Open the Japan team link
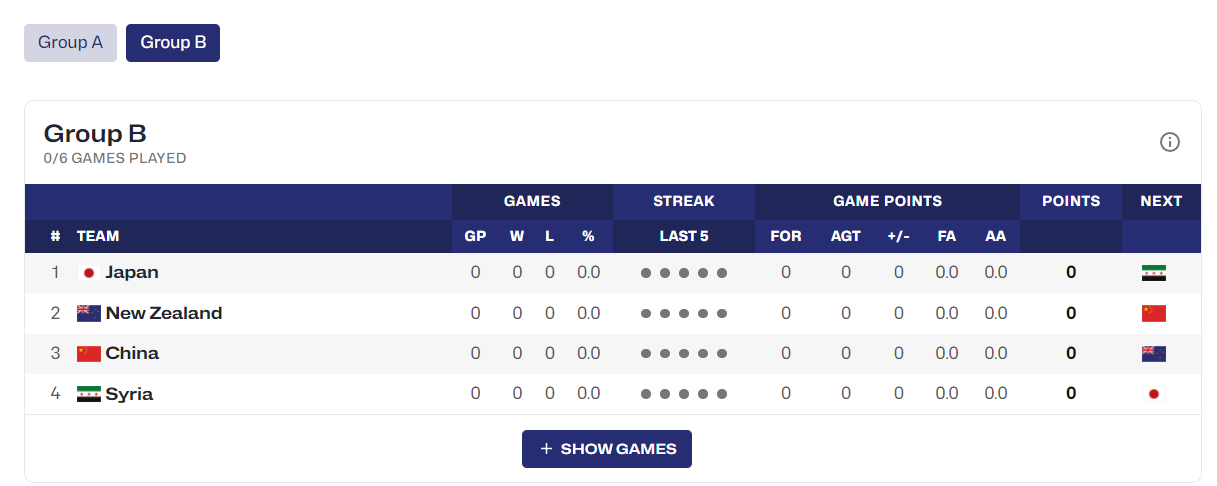1217x486 pixels. point(132,273)
